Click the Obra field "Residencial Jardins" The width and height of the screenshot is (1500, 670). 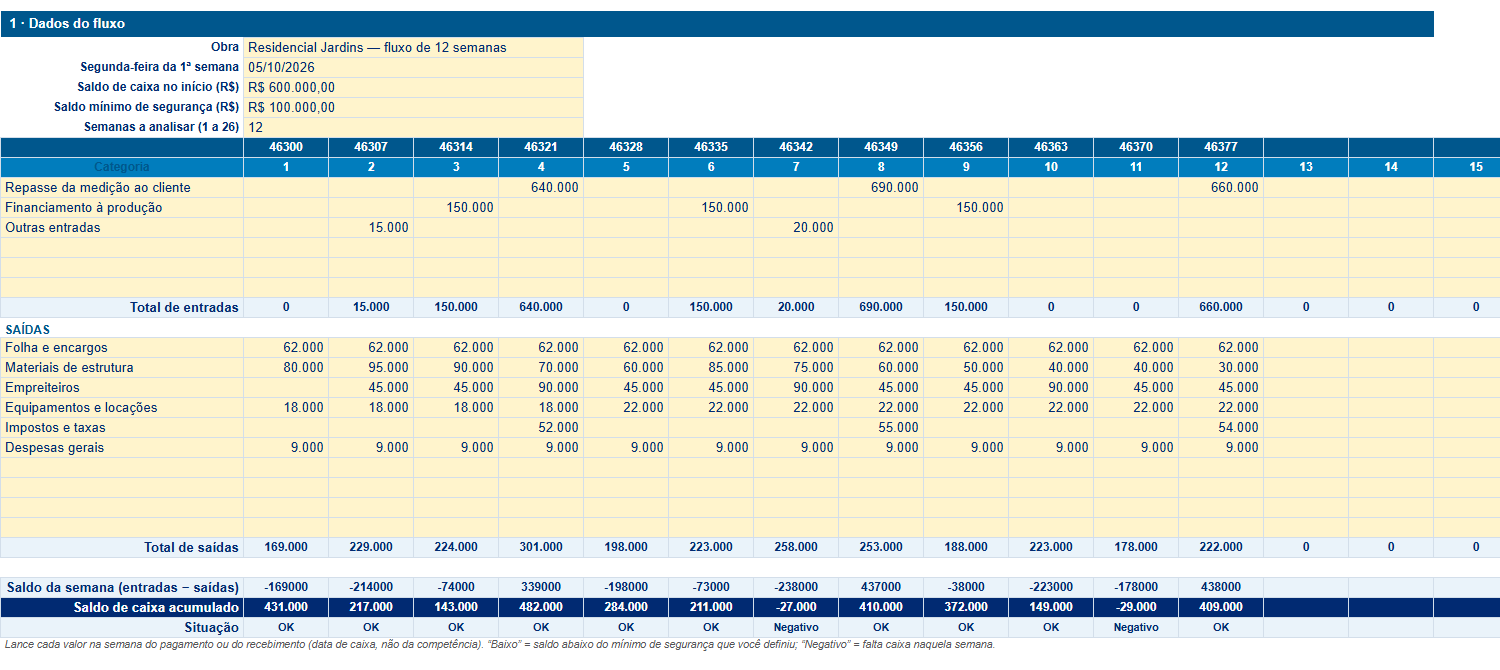[x=413, y=47]
